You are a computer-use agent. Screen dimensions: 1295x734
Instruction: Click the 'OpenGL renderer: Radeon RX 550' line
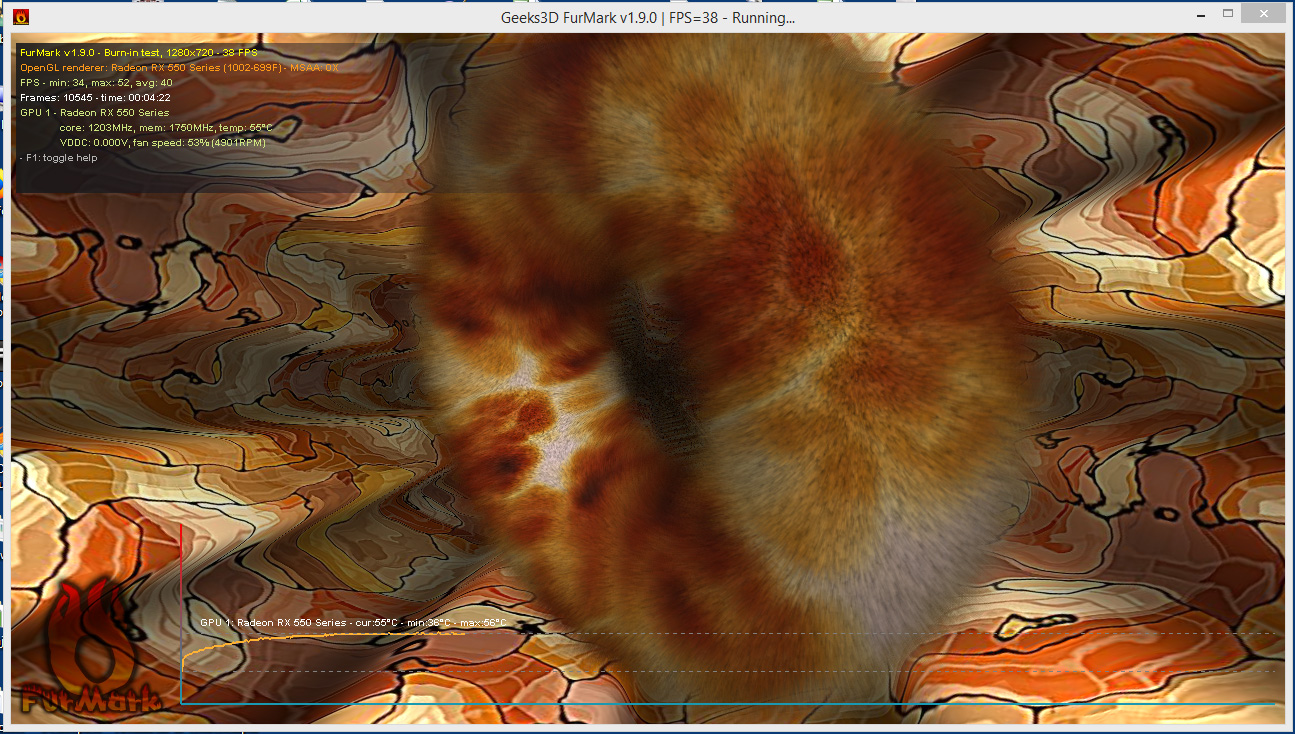179,67
